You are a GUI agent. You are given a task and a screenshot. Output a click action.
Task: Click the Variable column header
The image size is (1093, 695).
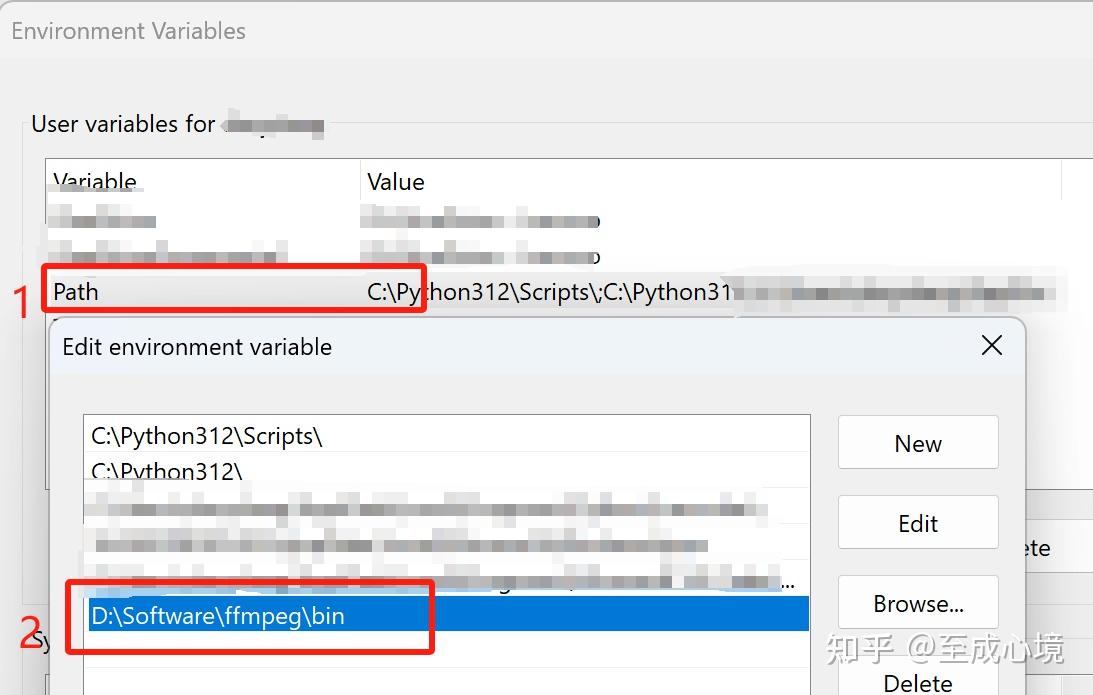[x=93, y=181]
